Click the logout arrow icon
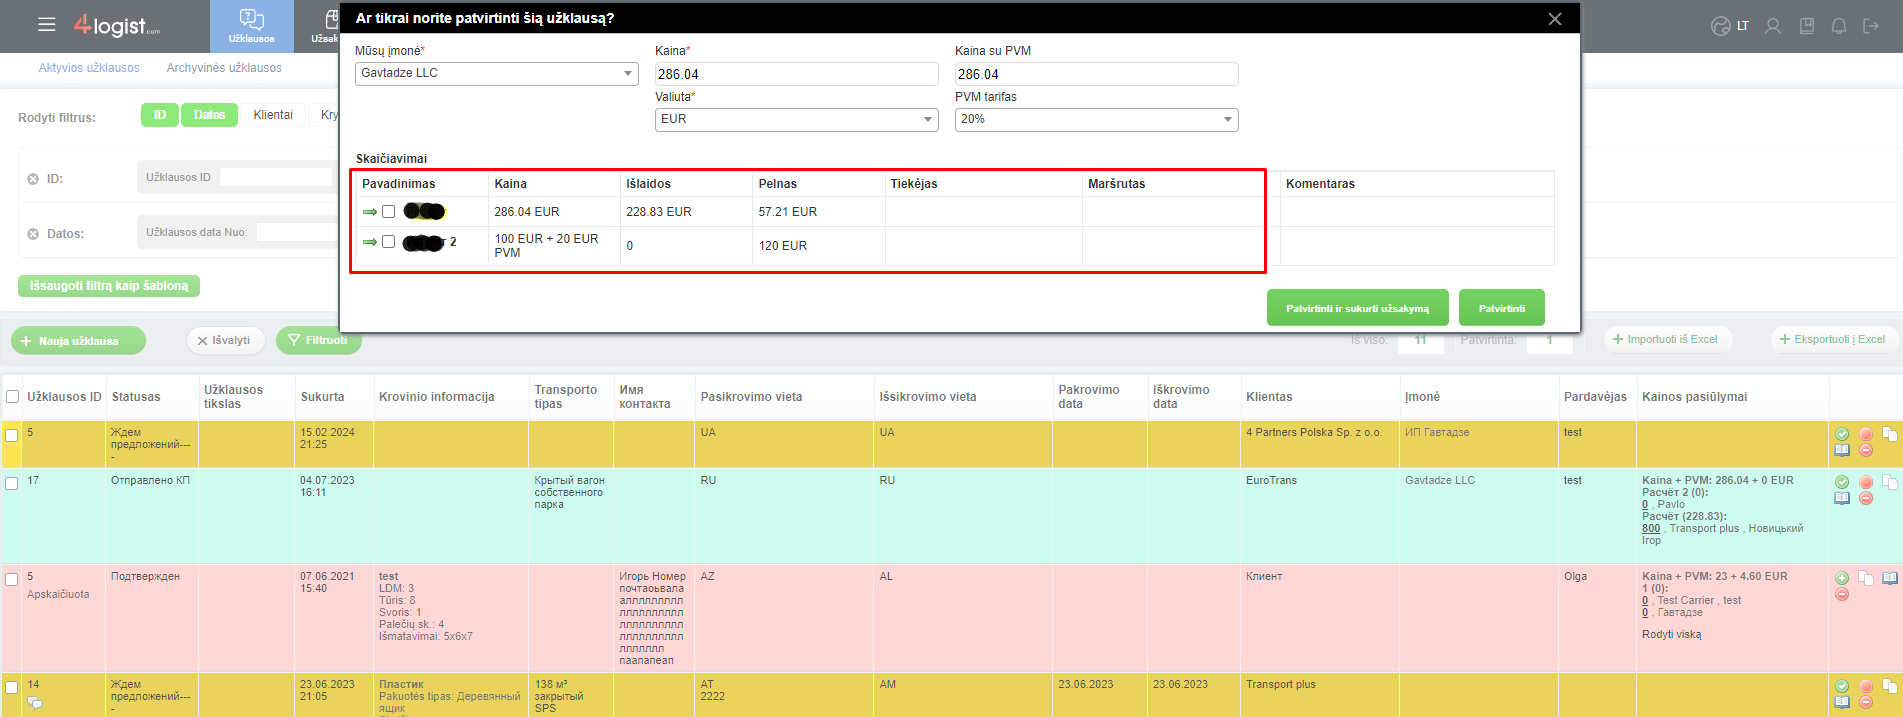The height and width of the screenshot is (717, 1903). click(x=1871, y=26)
